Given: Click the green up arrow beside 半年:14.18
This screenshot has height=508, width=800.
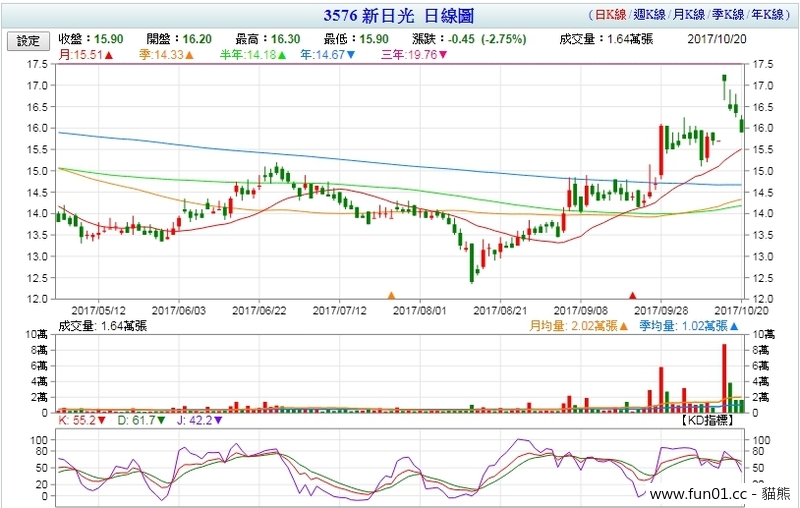Looking at the screenshot, I should pyautogui.click(x=280, y=55).
